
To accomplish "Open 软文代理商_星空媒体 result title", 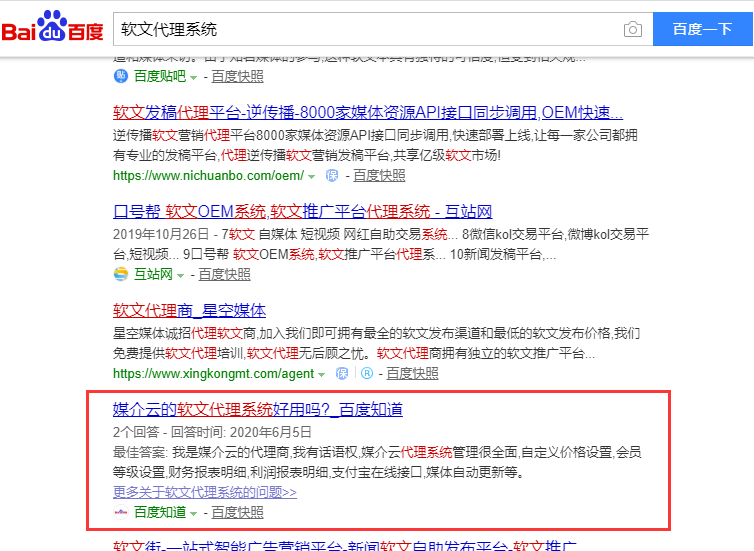I will pos(189,310).
